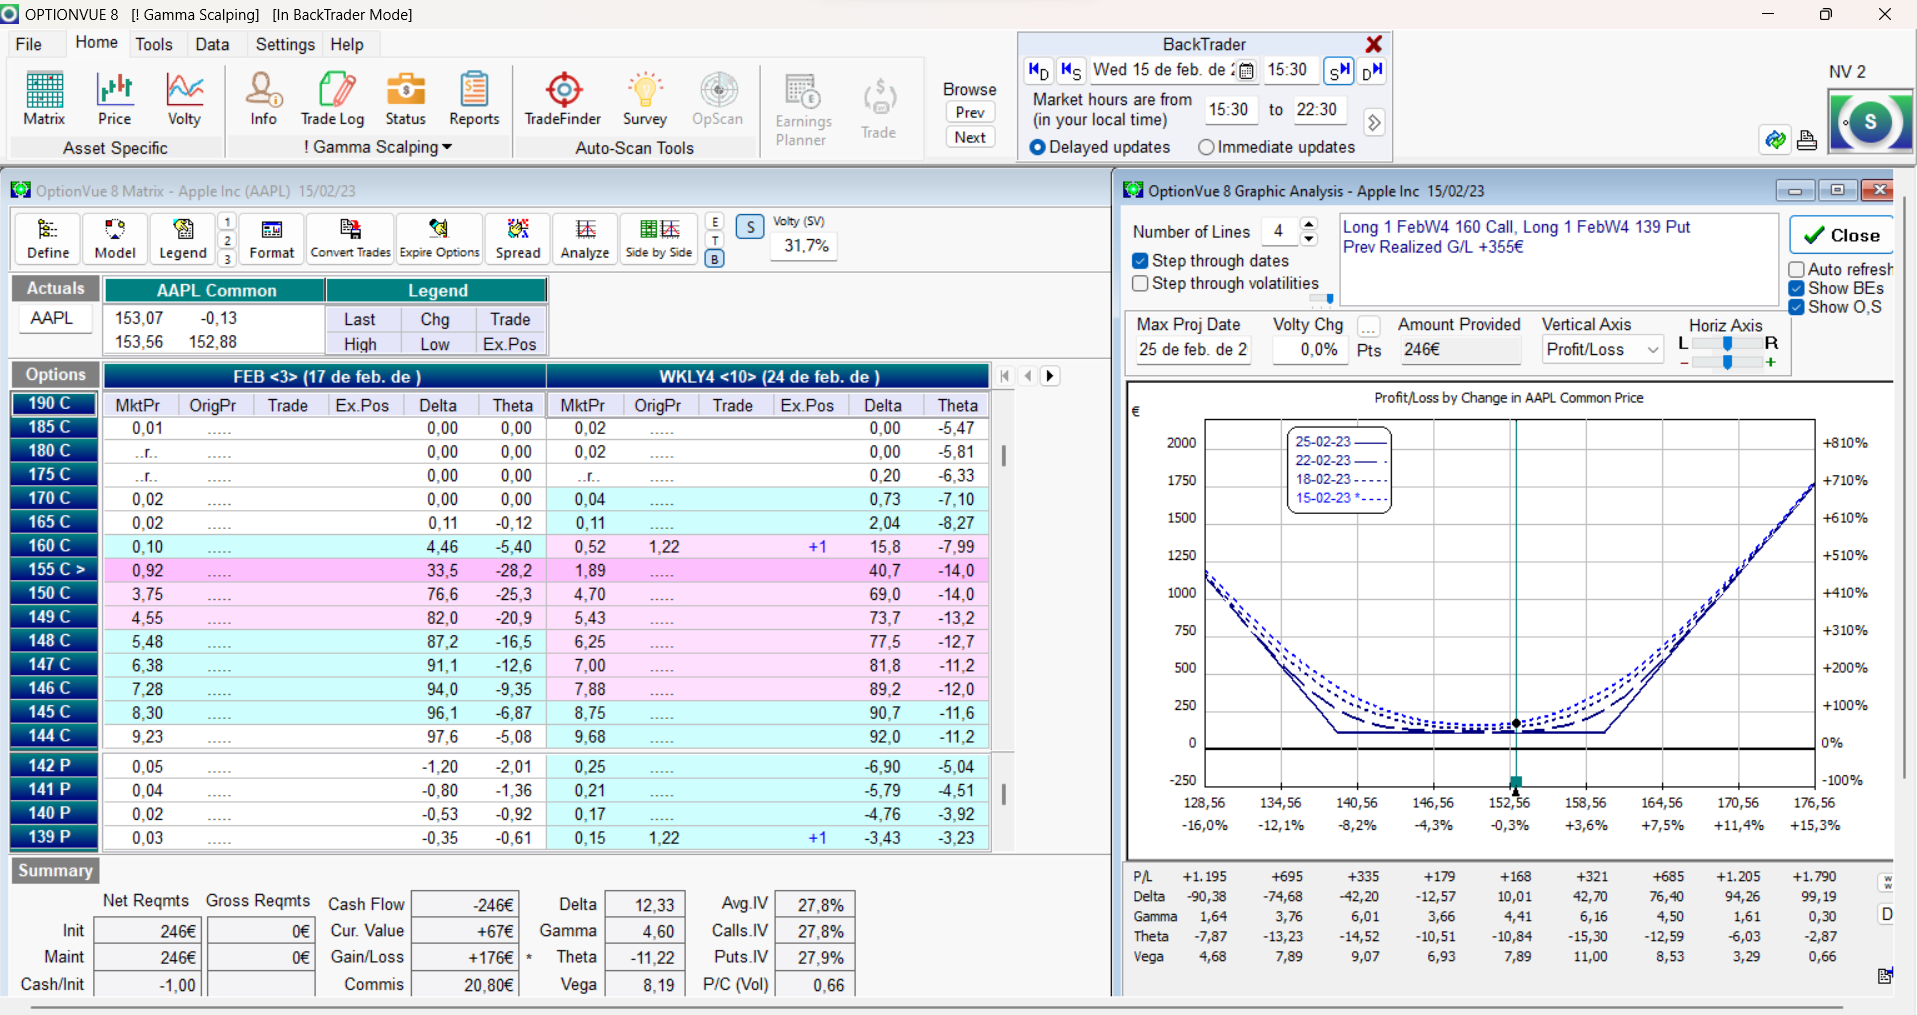Step forward one session in BackTrader

1339,71
